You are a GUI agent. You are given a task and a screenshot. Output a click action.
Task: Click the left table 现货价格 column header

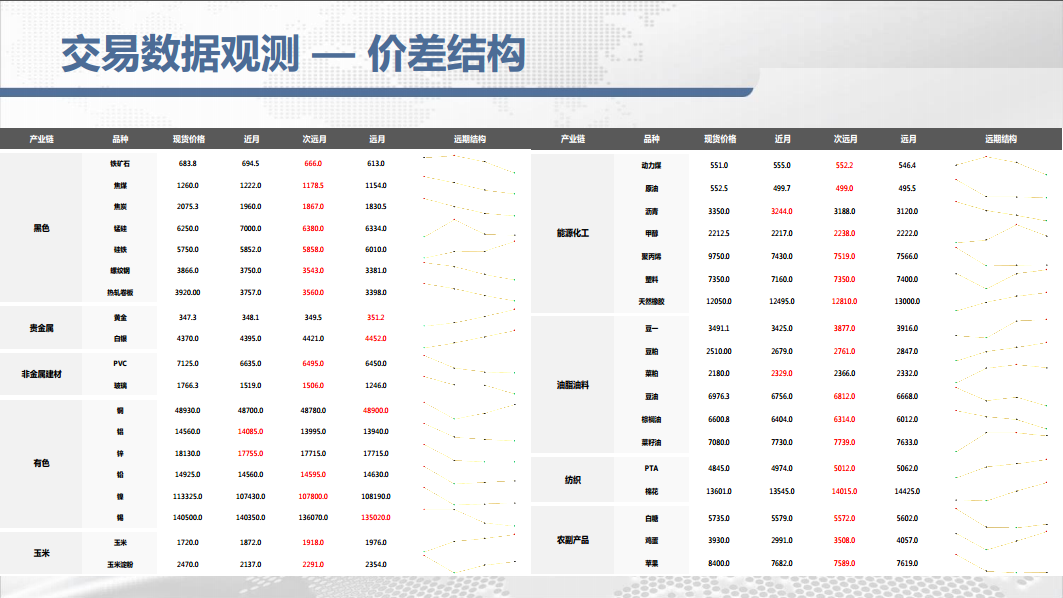tap(188, 139)
